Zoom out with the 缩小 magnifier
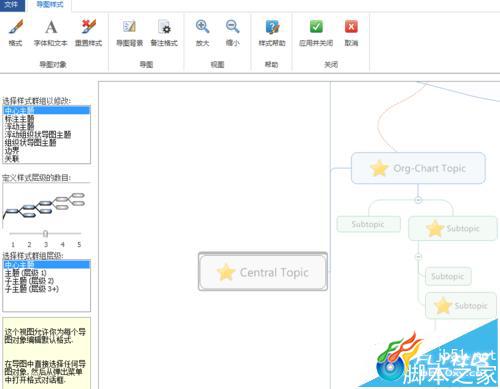This screenshot has width=500, height=389. coord(232,33)
